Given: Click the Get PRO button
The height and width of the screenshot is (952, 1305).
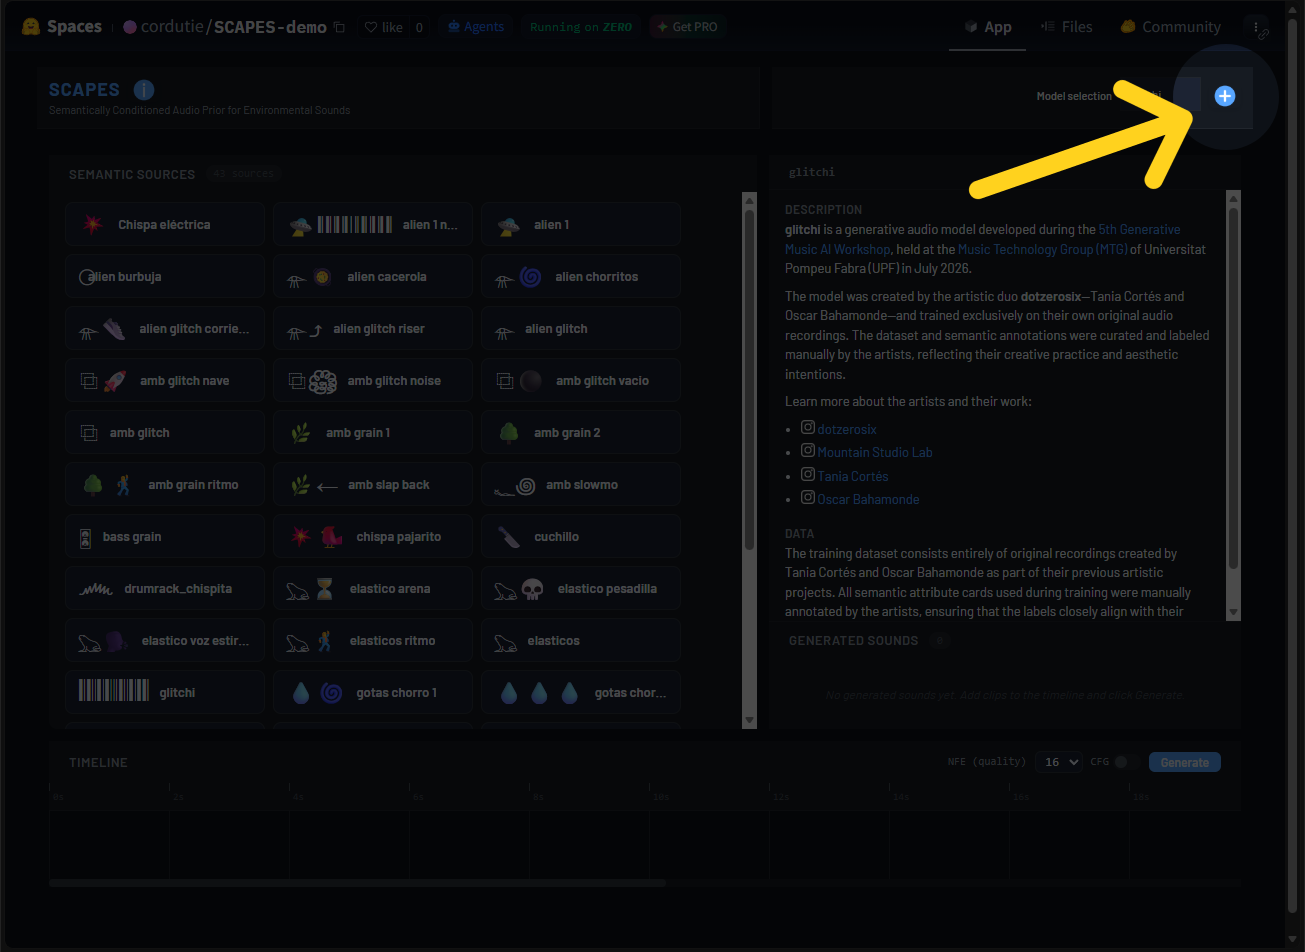Looking at the screenshot, I should pyautogui.click(x=687, y=27).
